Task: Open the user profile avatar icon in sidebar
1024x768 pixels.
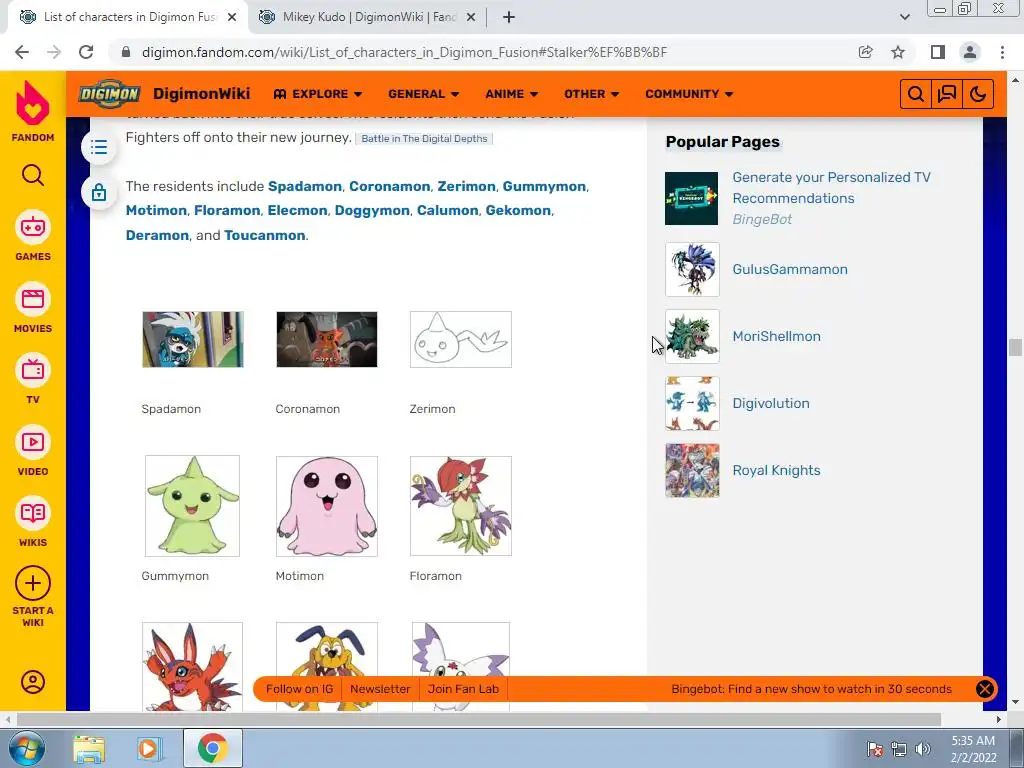Action: (x=33, y=682)
